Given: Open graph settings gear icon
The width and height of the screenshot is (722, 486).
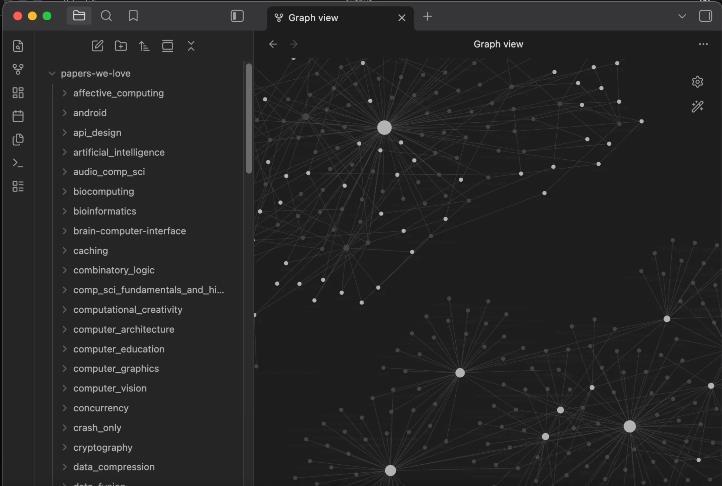Looking at the screenshot, I should (x=698, y=82).
